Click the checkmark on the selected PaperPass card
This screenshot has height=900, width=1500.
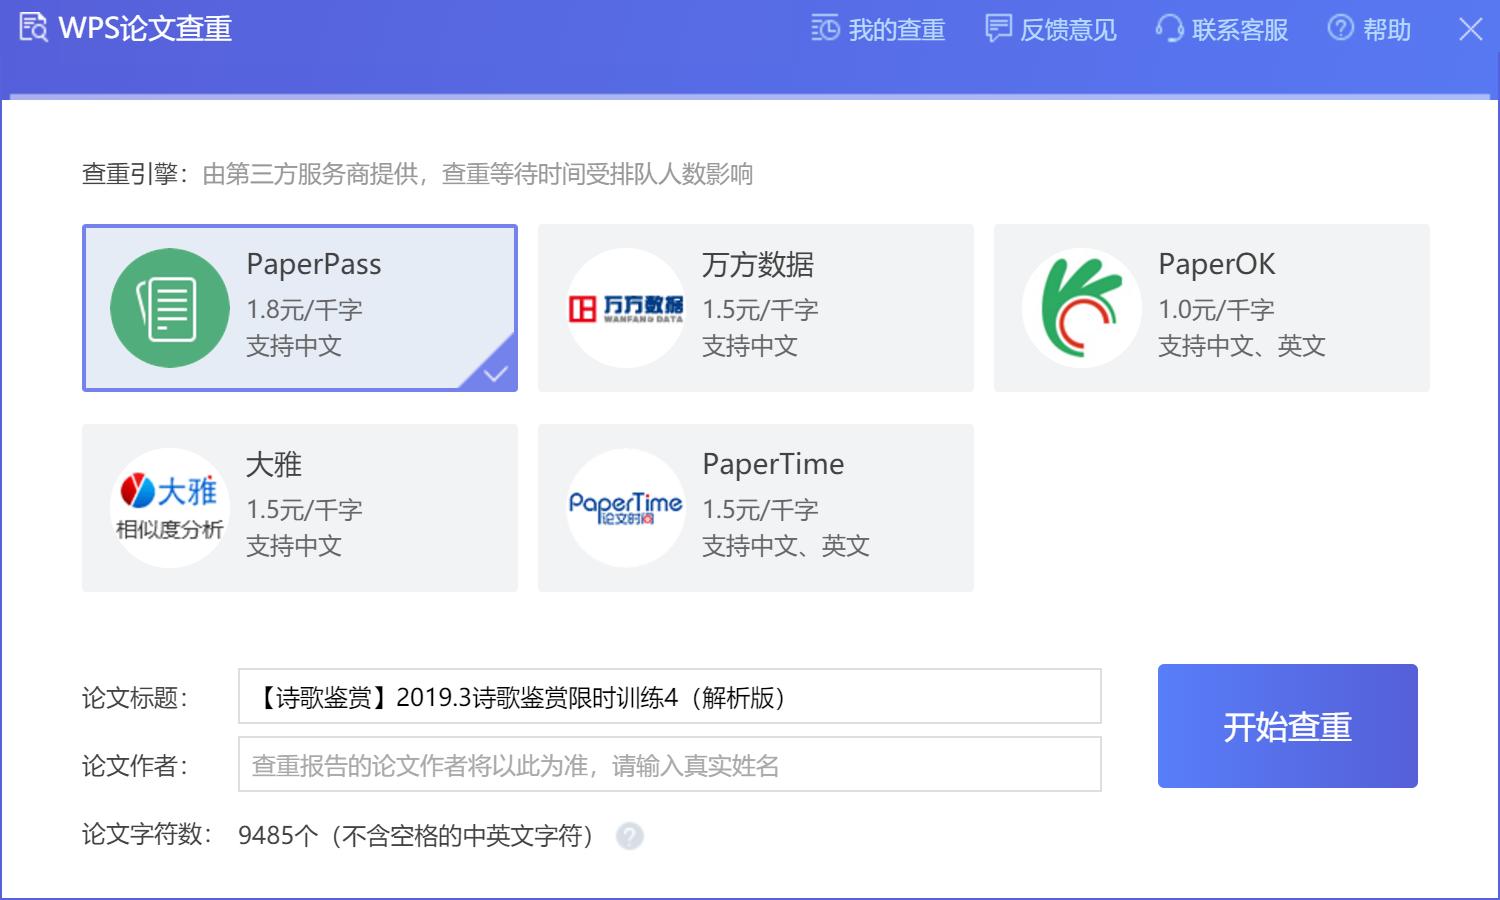[495, 373]
